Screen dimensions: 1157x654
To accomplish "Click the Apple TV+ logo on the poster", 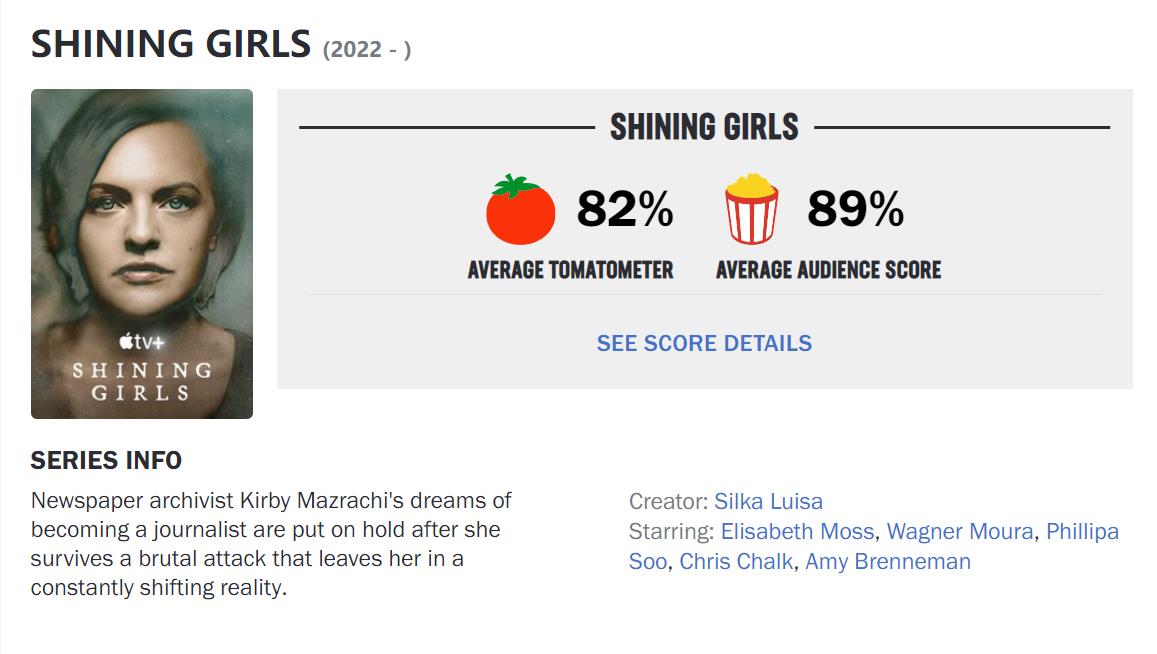I will 141,342.
